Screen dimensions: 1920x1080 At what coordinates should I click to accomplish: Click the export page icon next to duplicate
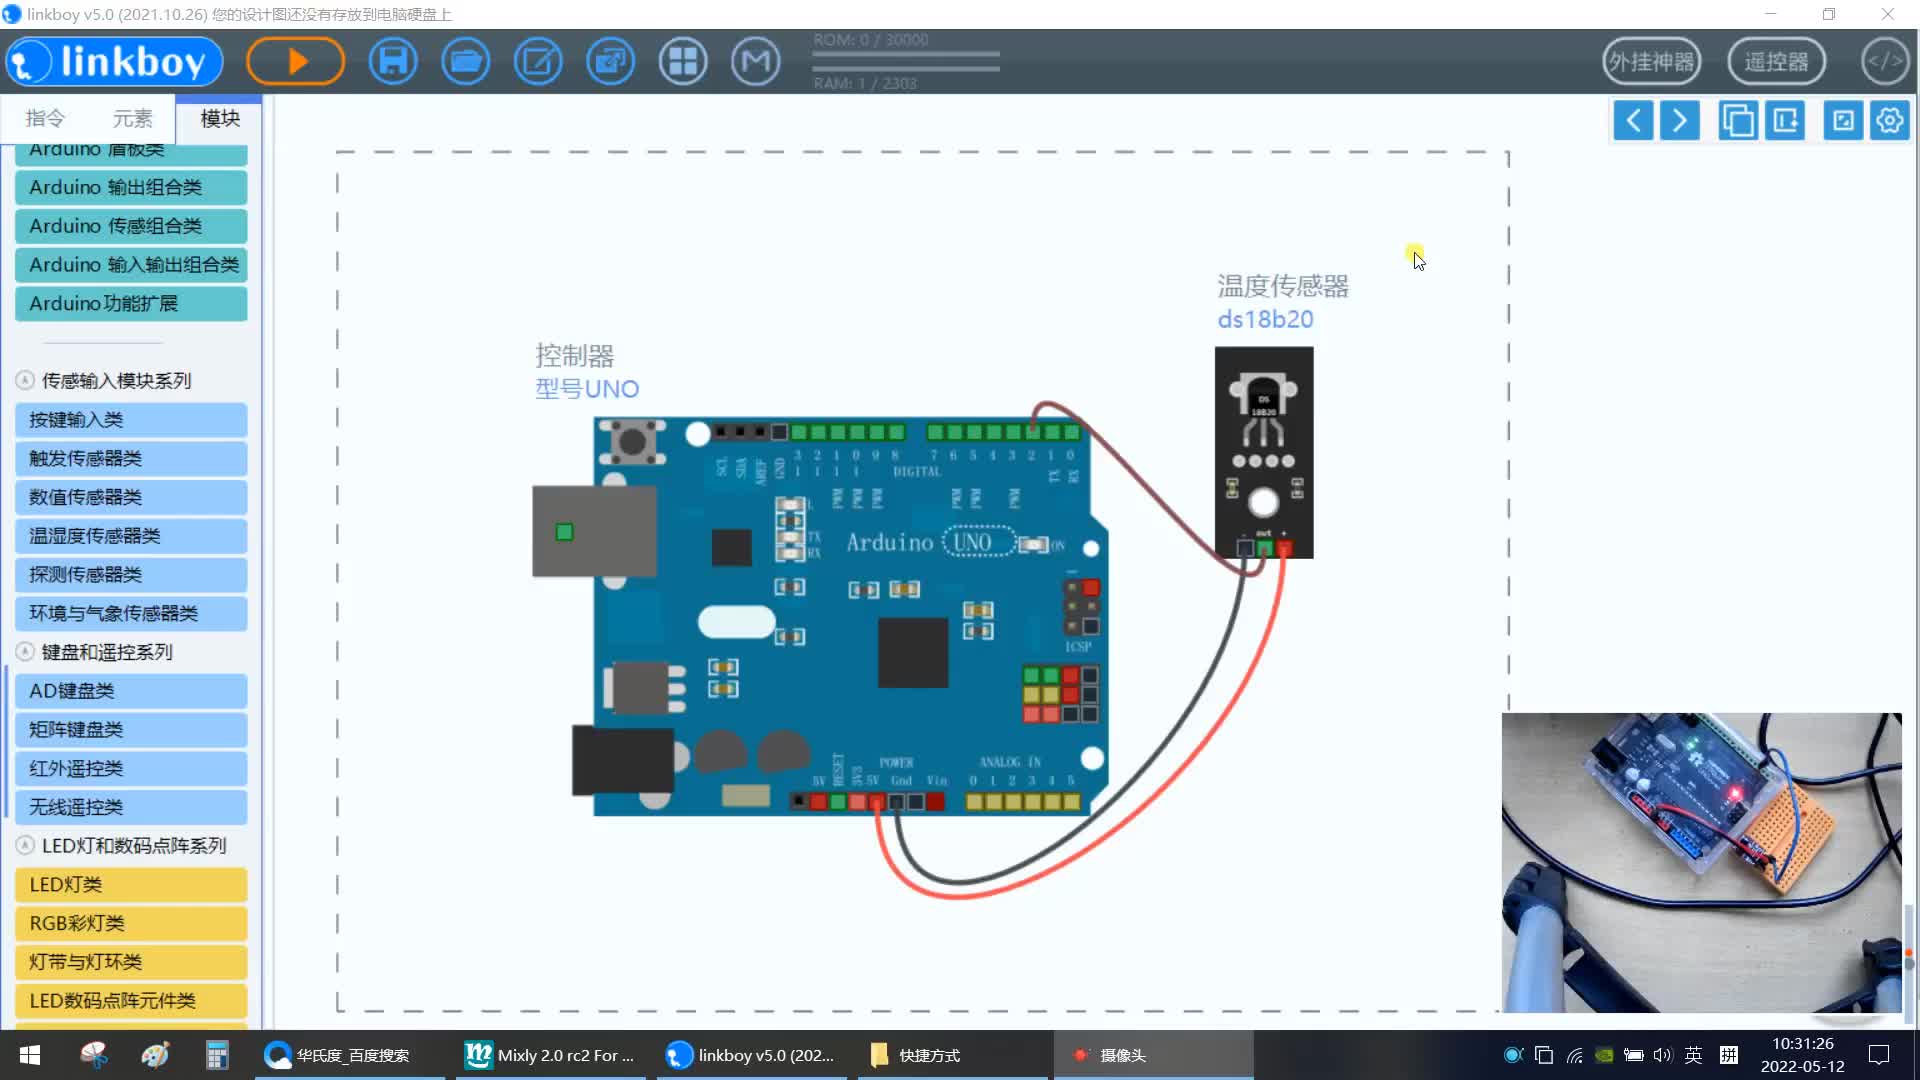(x=1785, y=121)
